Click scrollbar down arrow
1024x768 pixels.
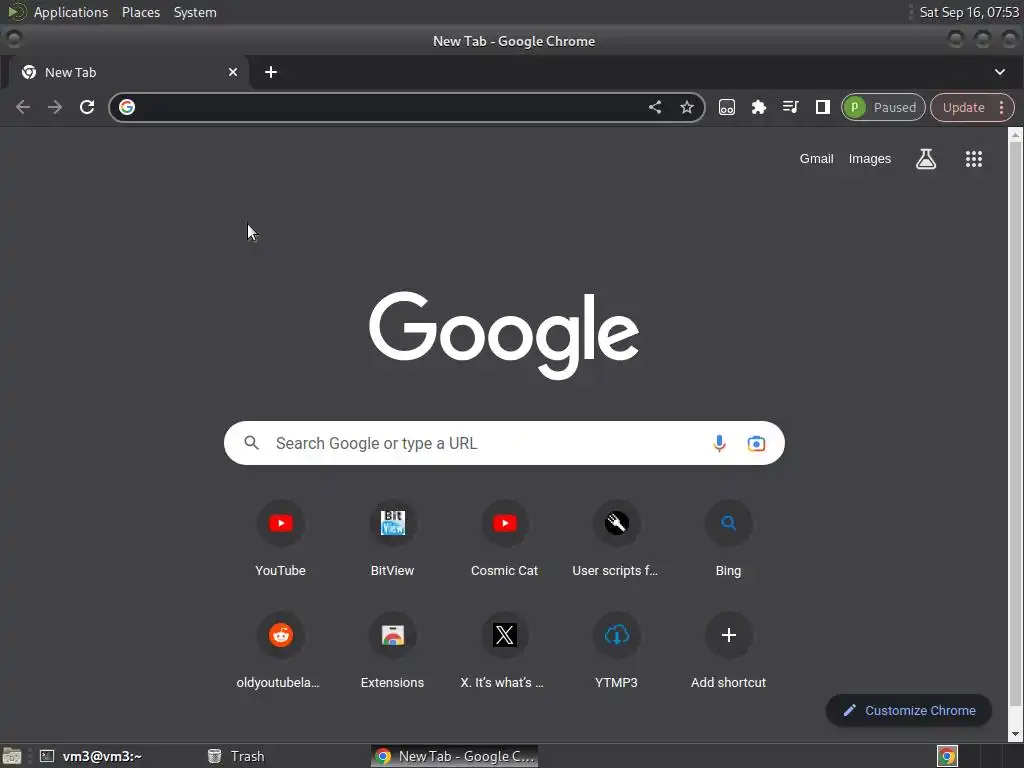click(1014, 734)
